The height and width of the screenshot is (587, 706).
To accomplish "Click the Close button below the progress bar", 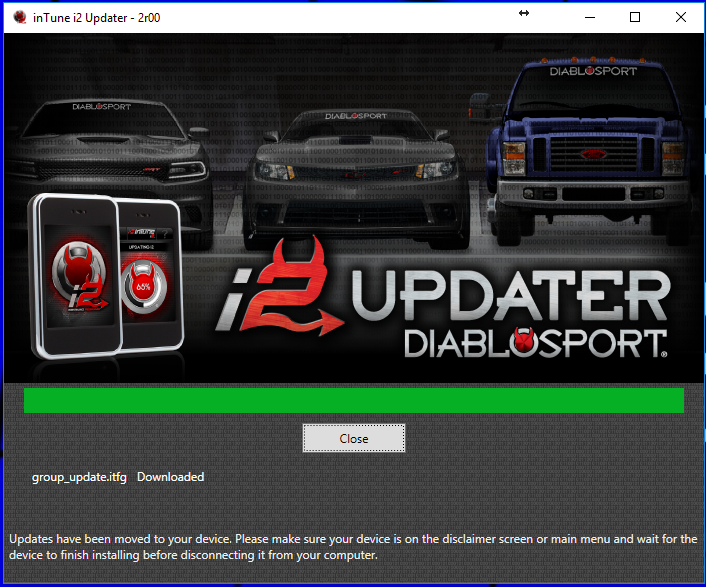I will pos(353,438).
